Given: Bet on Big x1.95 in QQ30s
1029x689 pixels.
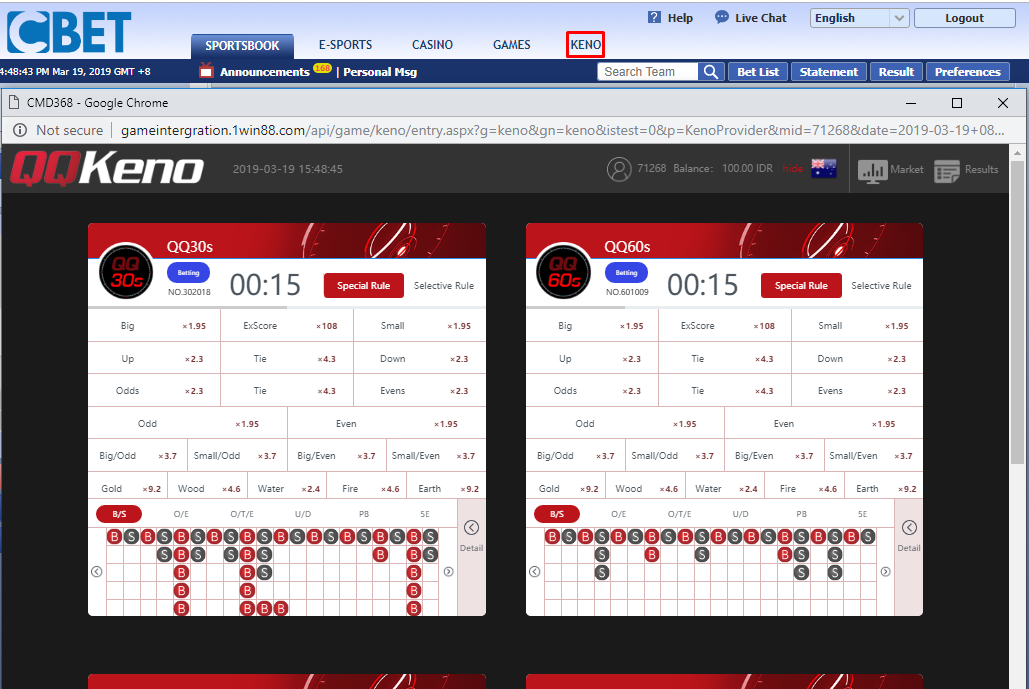Looking at the screenshot, I should coord(154,325).
